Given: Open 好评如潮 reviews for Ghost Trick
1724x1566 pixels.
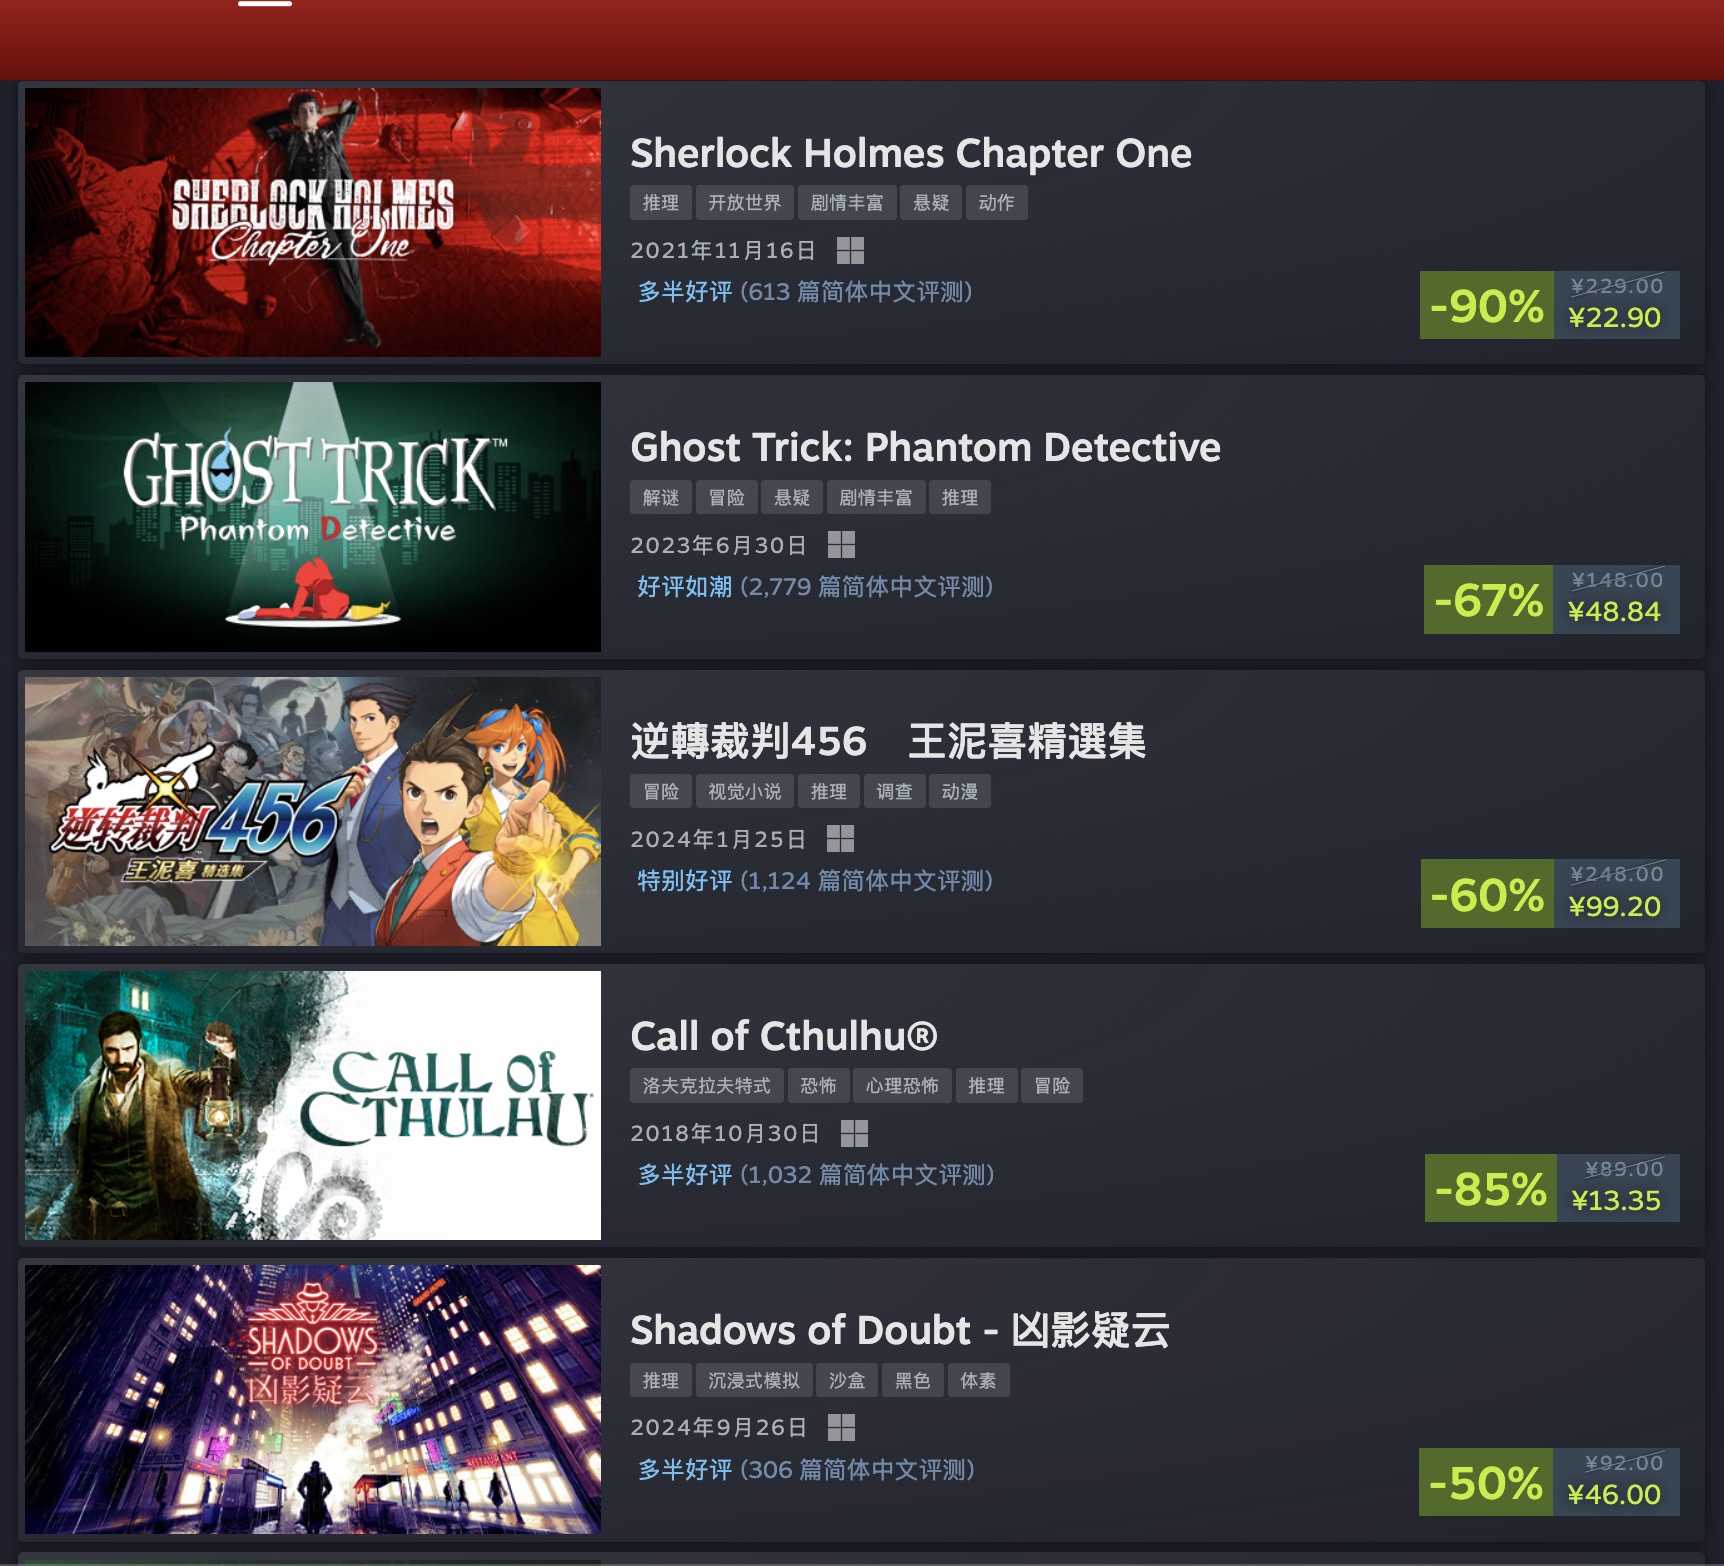Looking at the screenshot, I should click(685, 587).
